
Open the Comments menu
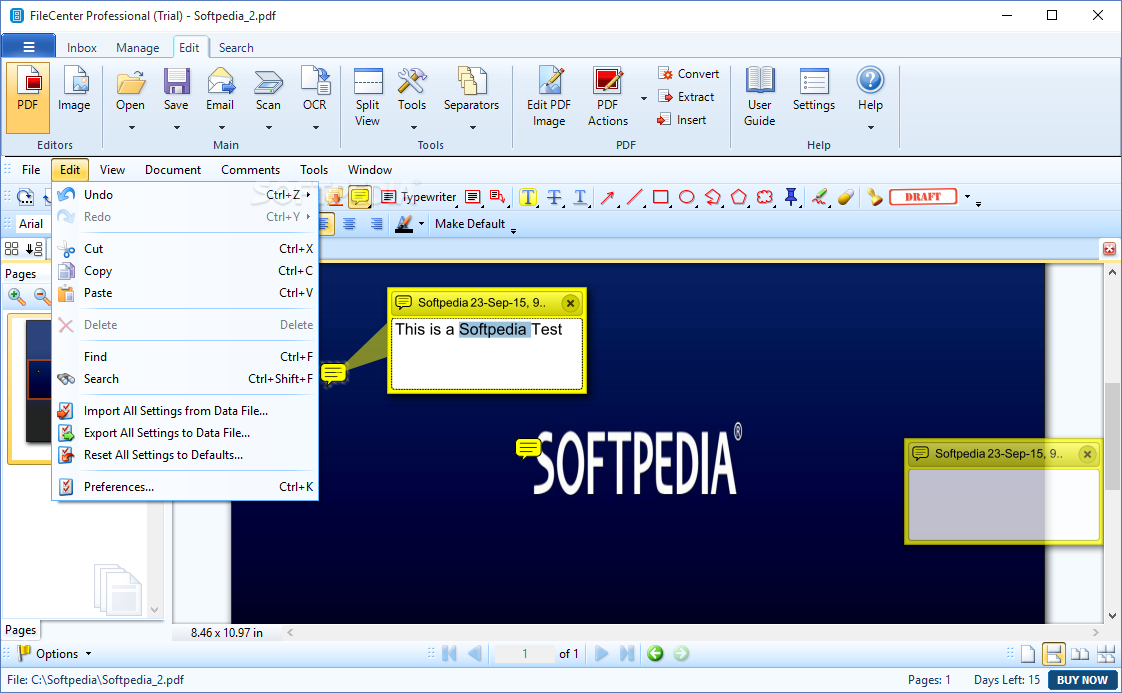click(250, 170)
